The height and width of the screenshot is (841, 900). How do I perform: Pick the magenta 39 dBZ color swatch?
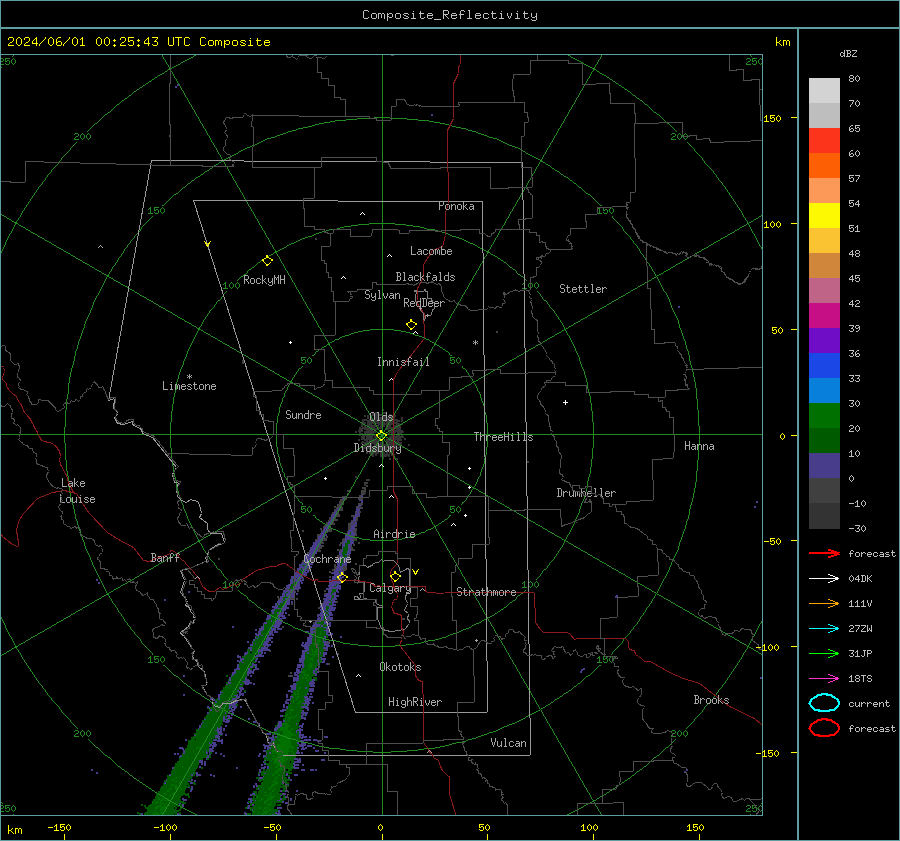(x=824, y=315)
